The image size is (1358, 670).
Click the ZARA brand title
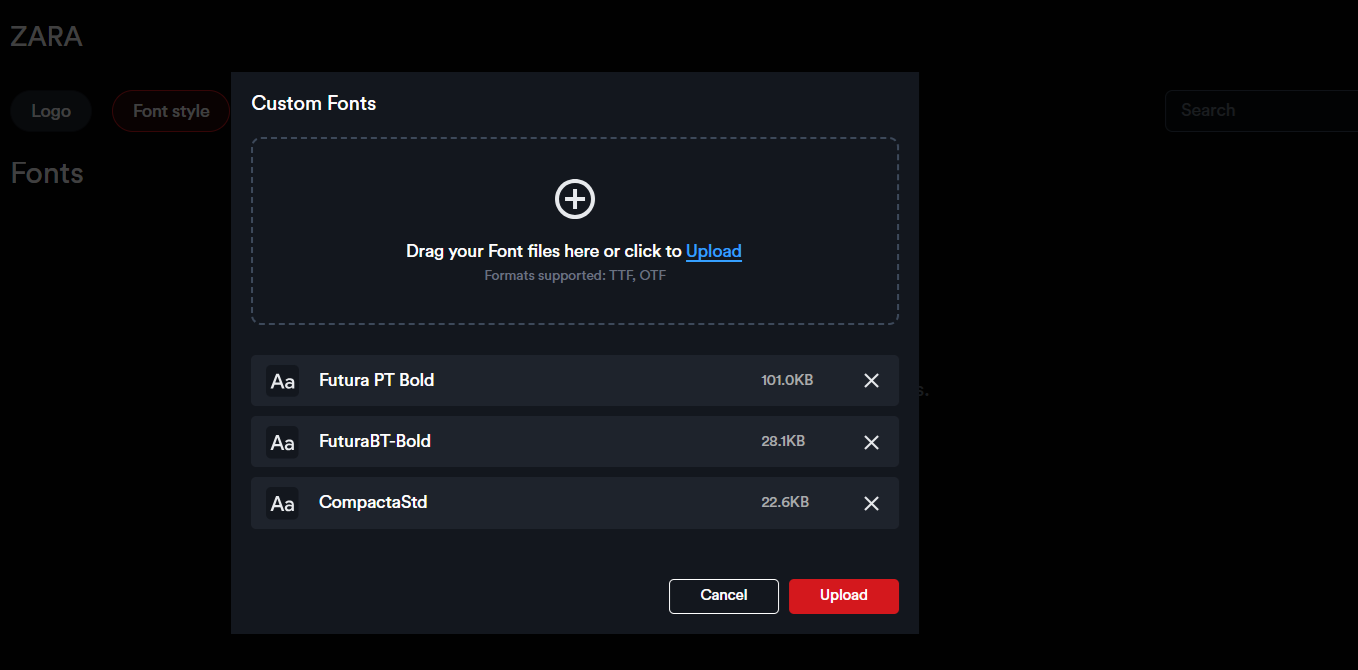pyautogui.click(x=46, y=37)
